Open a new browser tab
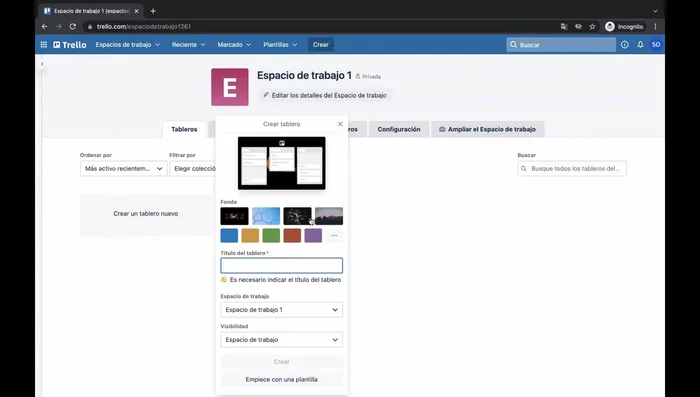 tap(153, 11)
